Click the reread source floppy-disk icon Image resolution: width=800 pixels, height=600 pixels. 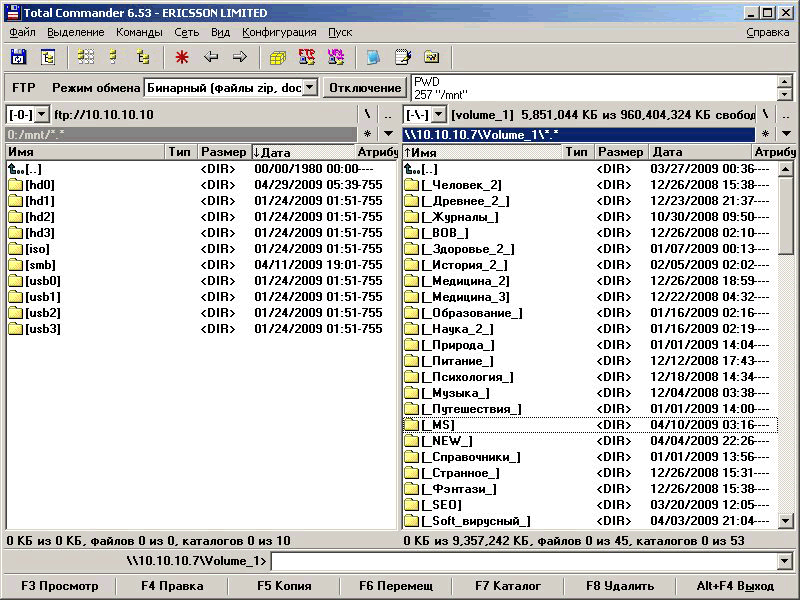coord(18,57)
